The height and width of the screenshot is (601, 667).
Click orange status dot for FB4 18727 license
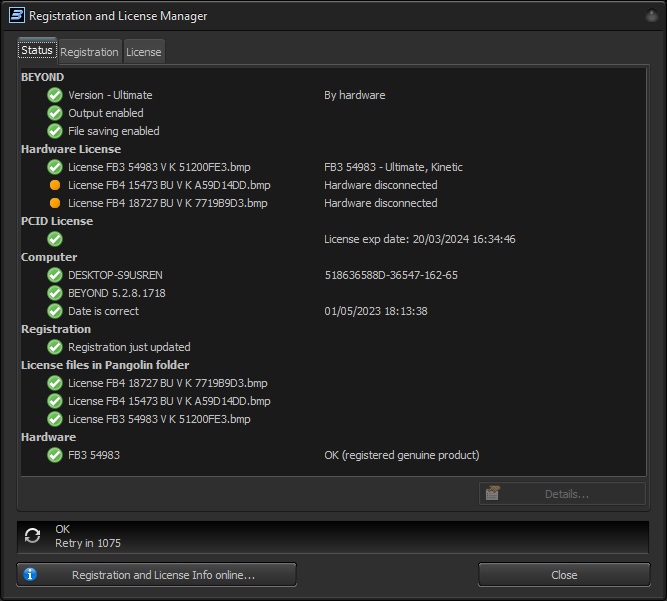tap(55, 203)
